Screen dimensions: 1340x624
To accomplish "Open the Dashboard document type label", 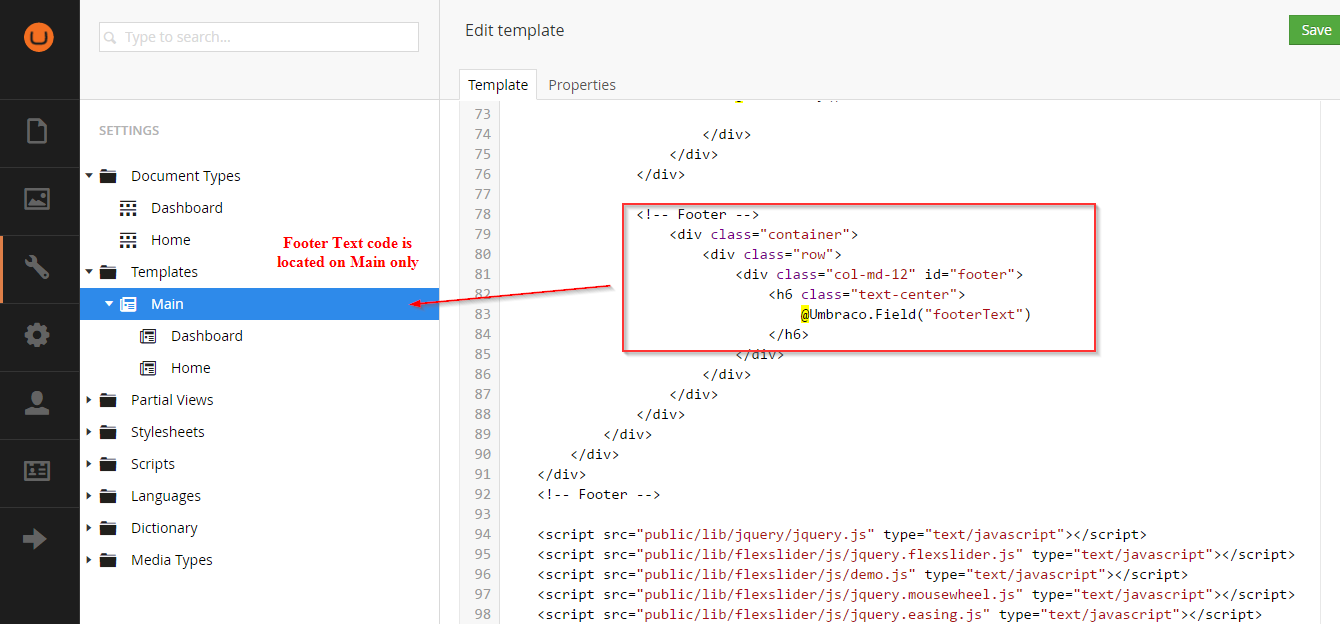I will 187,208.
